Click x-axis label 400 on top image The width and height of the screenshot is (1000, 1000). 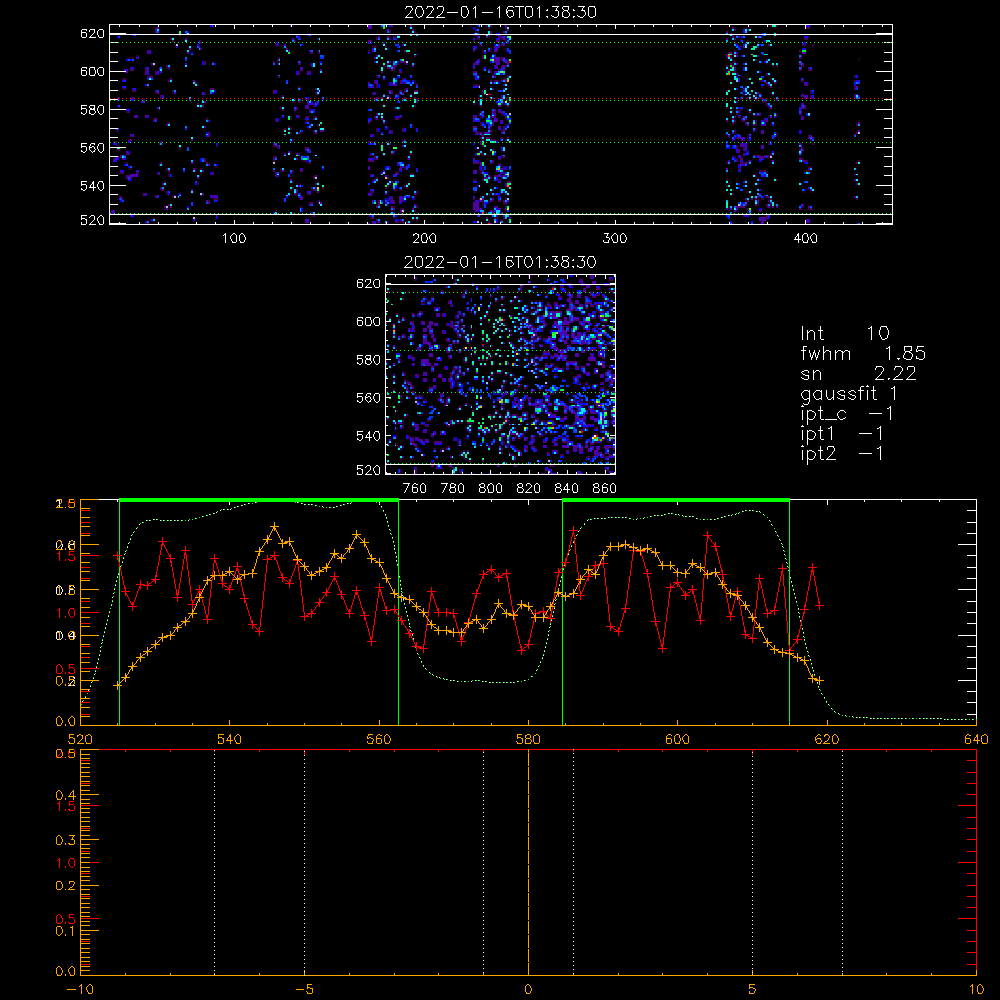805,239
